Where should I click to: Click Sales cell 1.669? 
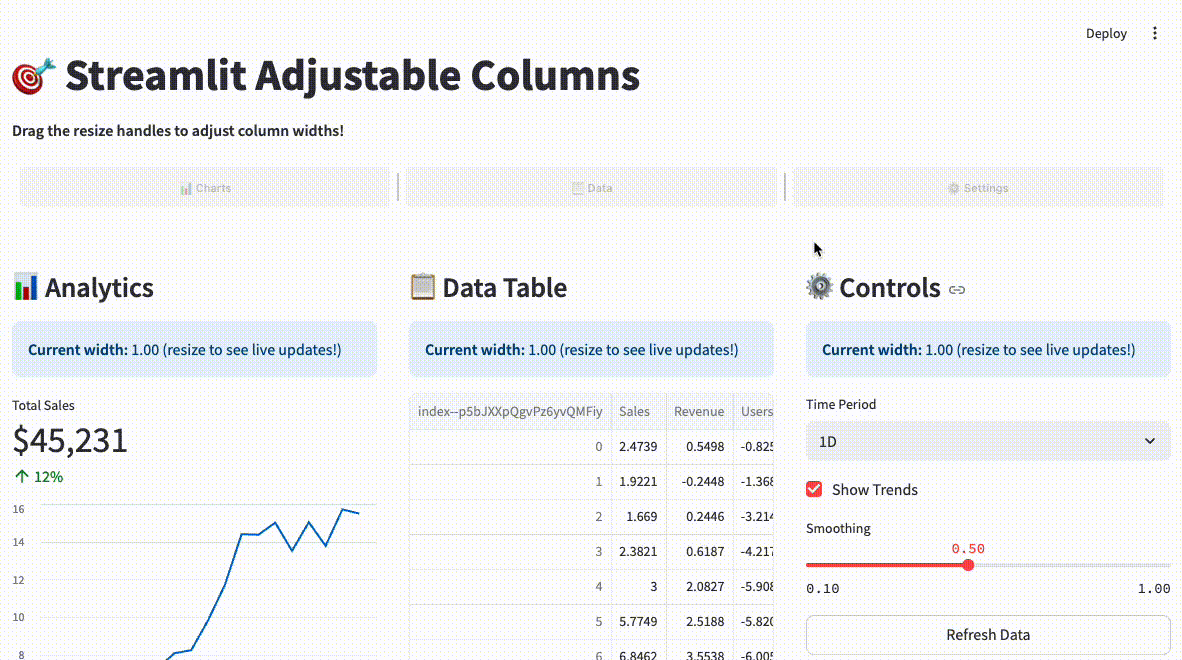[638, 516]
